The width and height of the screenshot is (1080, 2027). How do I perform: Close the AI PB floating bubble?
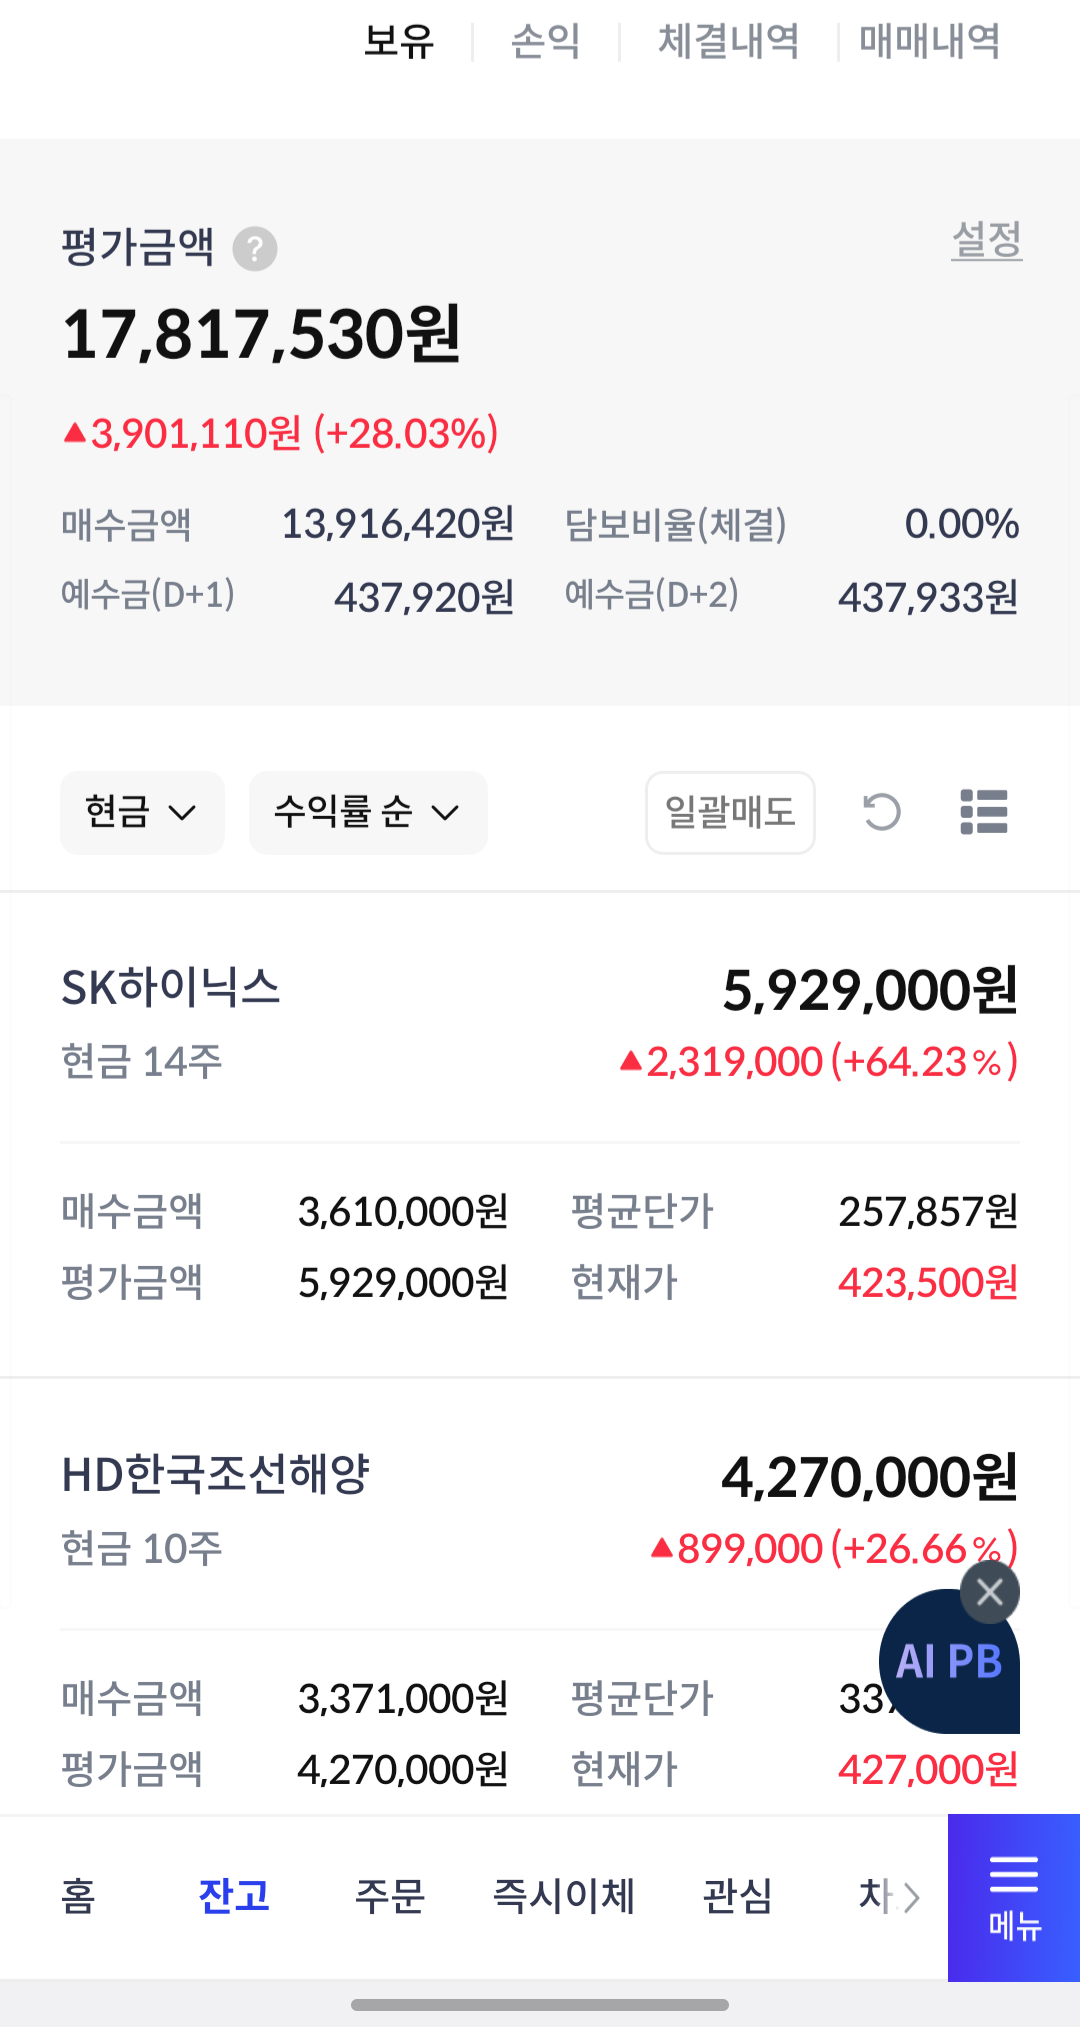[x=989, y=1591]
